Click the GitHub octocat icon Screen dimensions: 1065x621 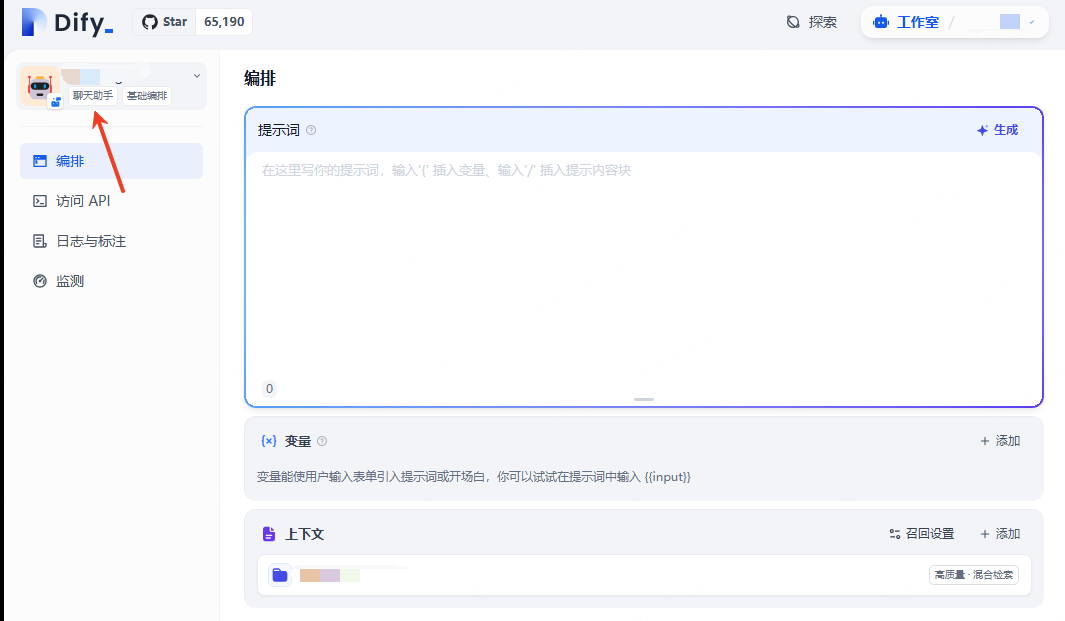coord(149,22)
